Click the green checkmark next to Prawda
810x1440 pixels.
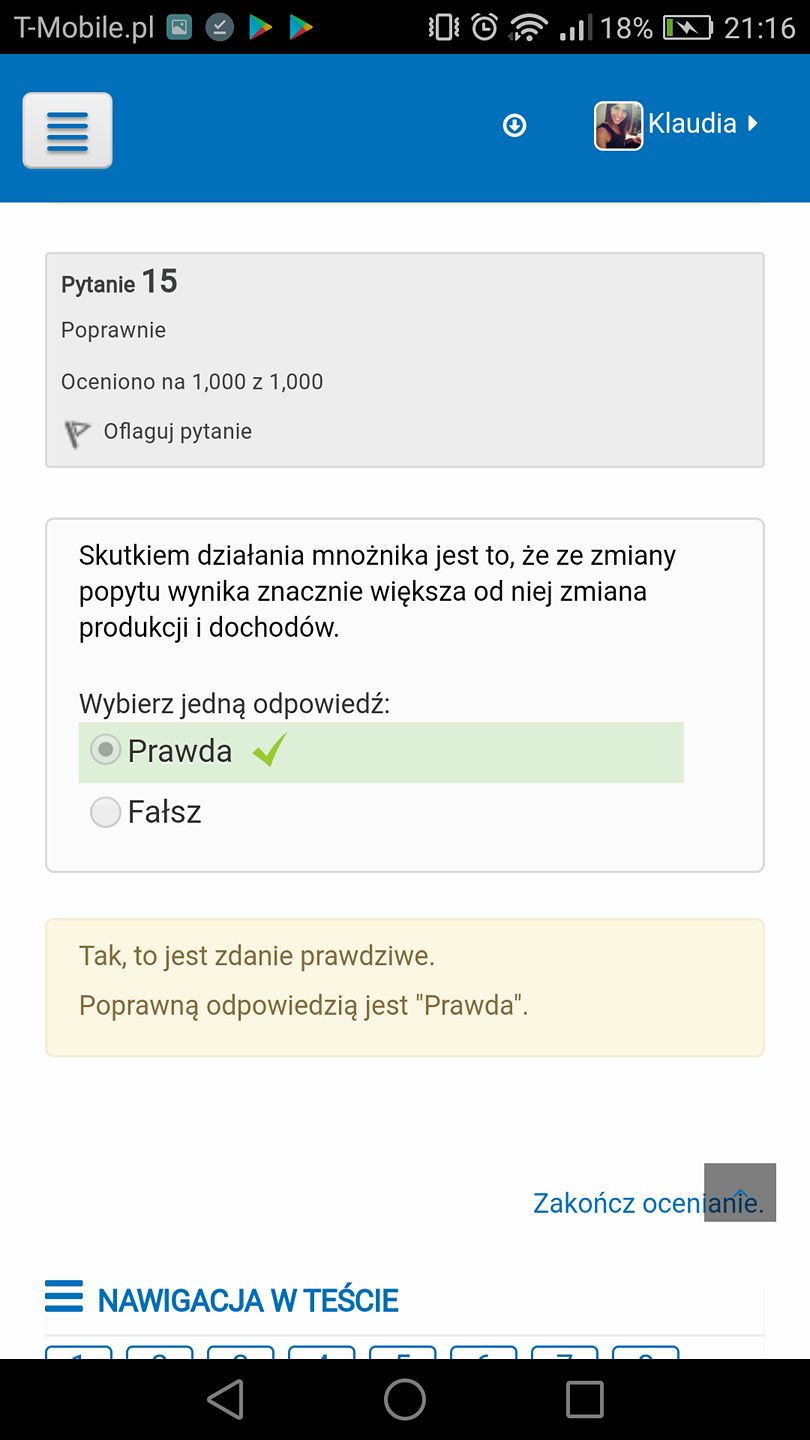point(269,749)
